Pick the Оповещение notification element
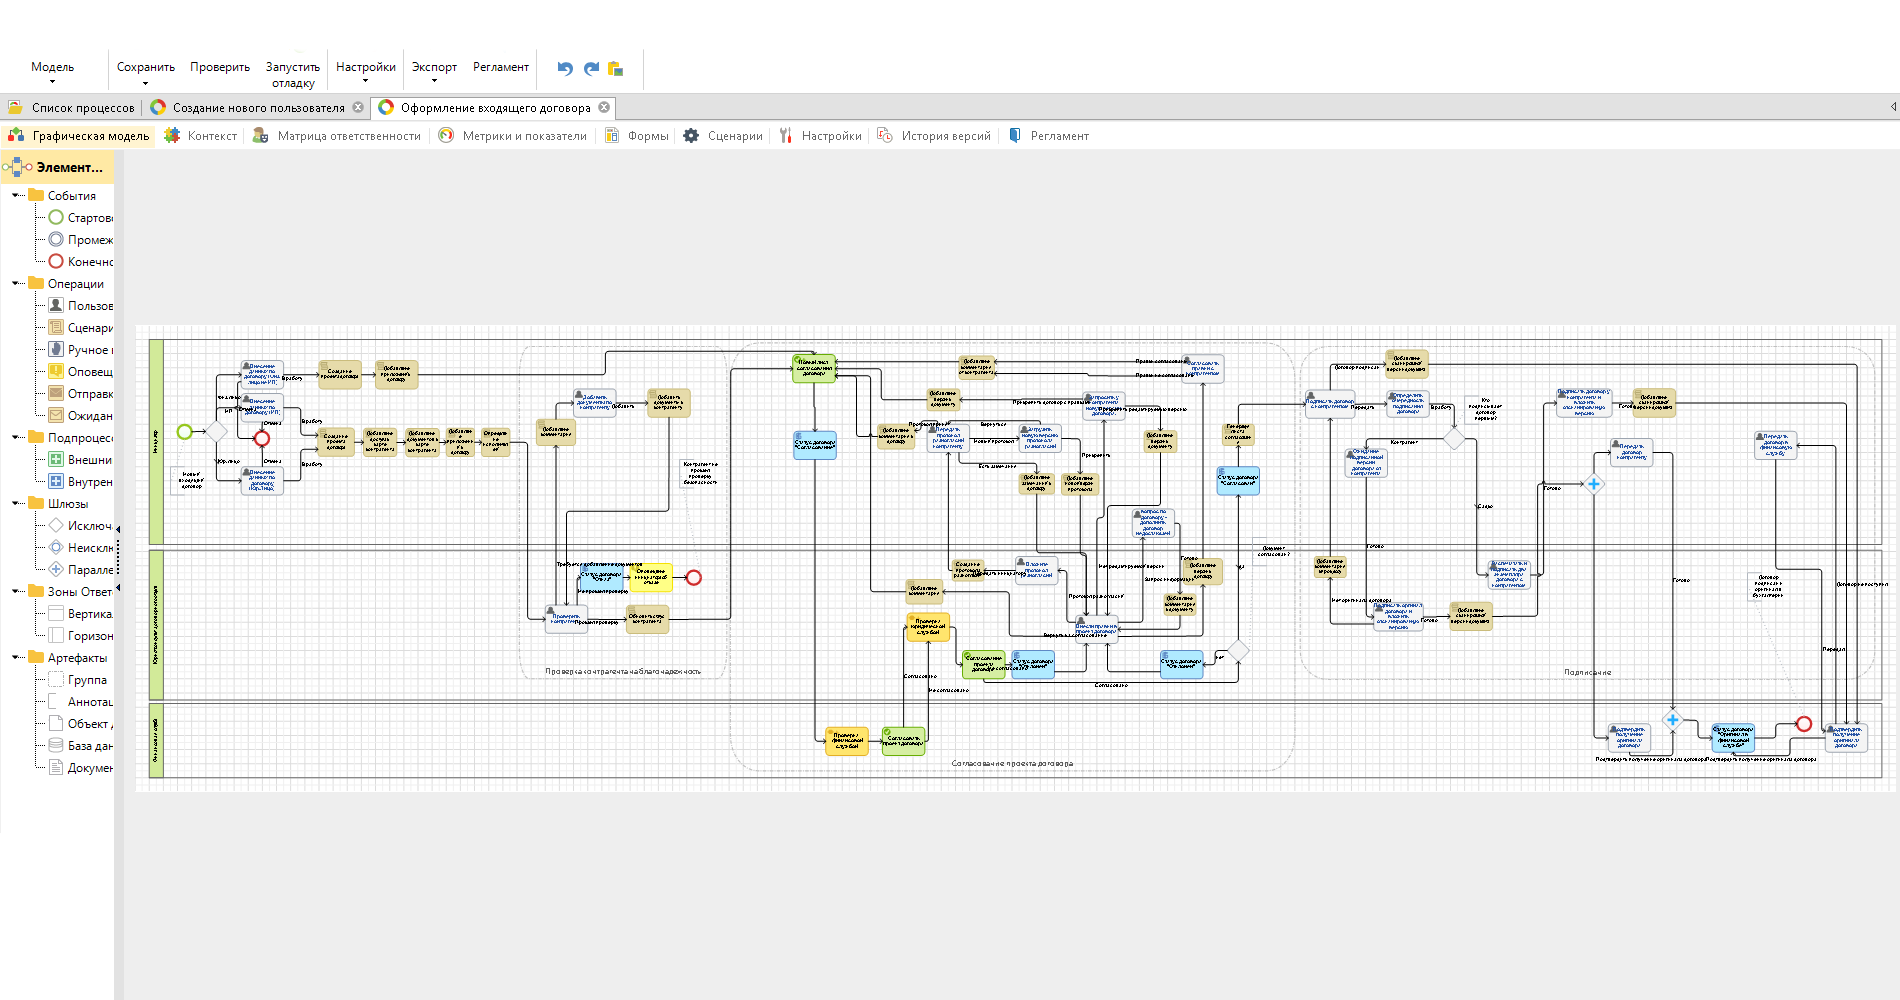 (x=80, y=371)
